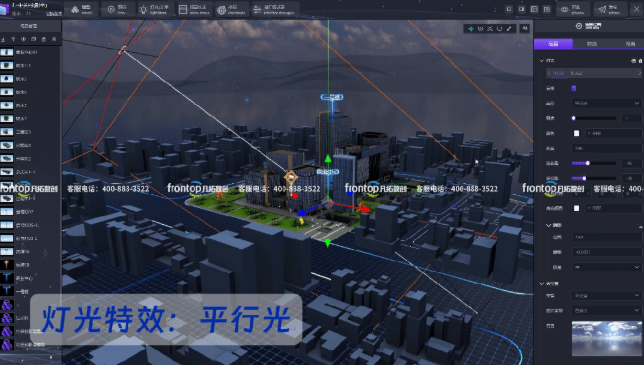
Task: Select the move gizmo icon in viewport toolbar
Action: (x=471, y=28)
